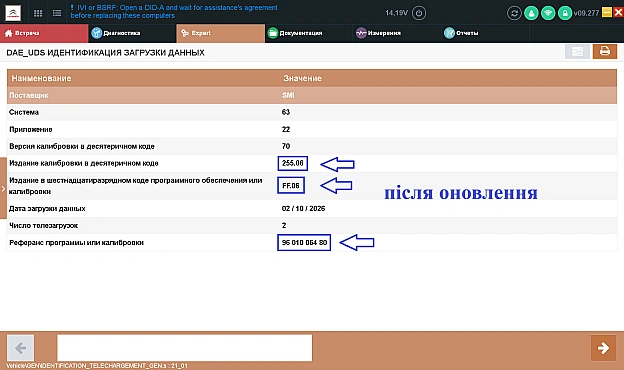Click the power button icon near voltage
The width and height of the screenshot is (624, 370).
coord(419,13)
